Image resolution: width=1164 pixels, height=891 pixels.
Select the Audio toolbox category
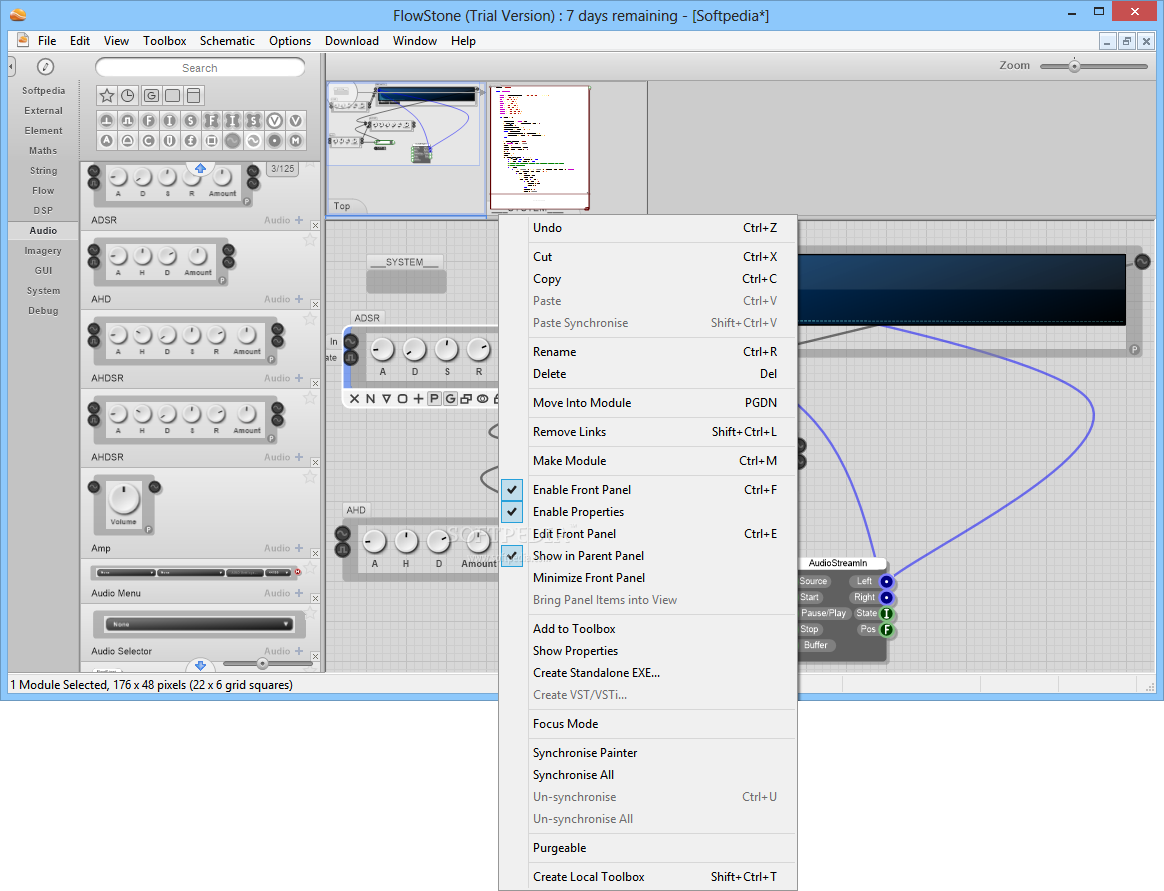point(43,231)
